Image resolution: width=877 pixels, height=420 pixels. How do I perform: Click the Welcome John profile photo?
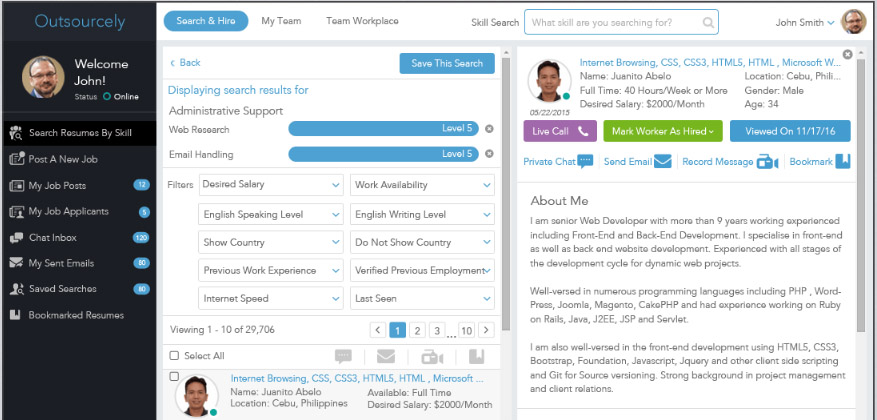pos(43,77)
